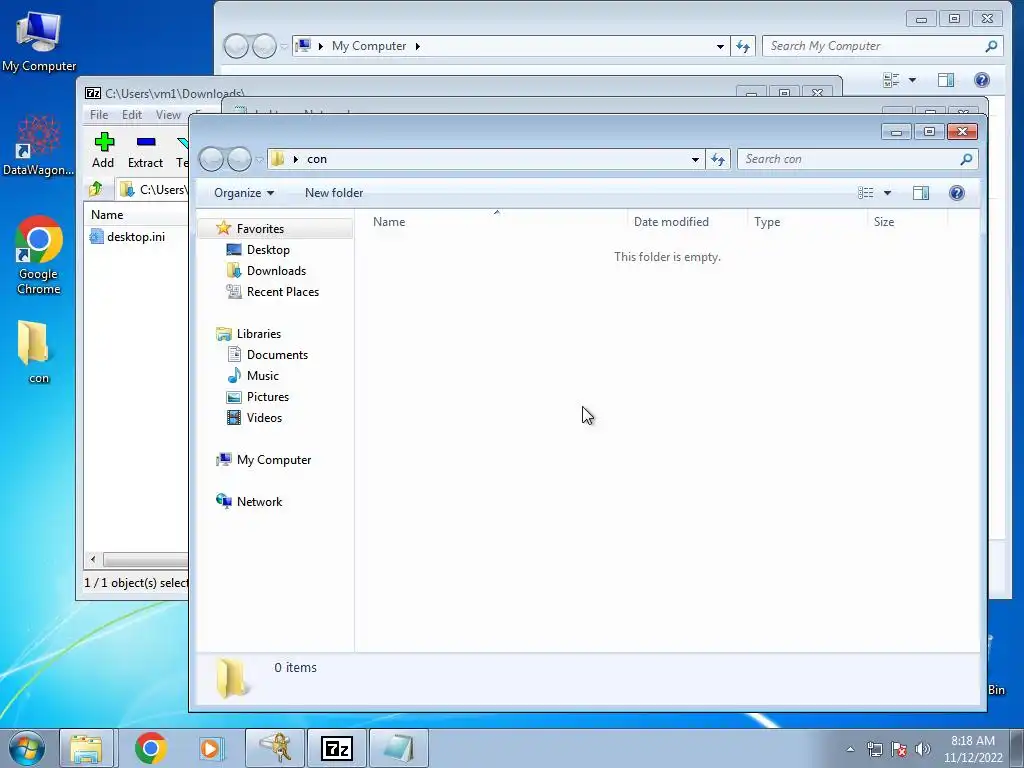Click Forward button in con window

239,159
